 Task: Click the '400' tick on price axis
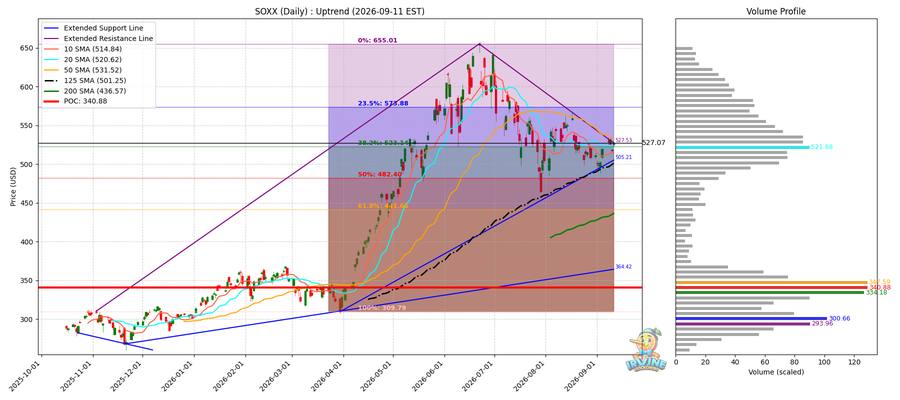[28, 242]
